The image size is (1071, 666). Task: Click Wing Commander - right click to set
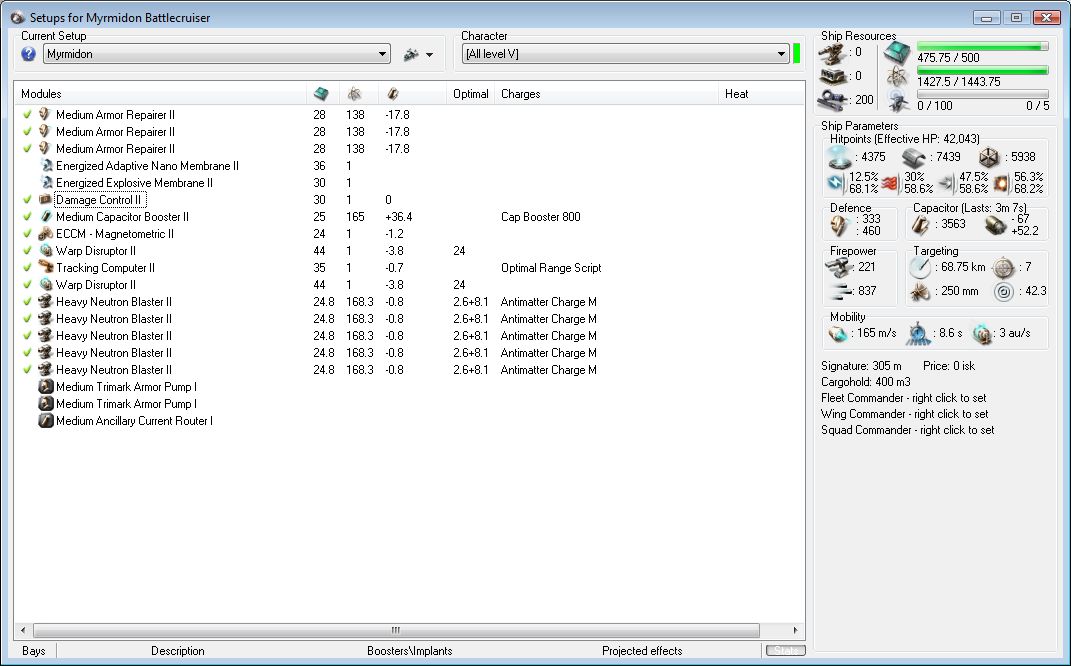click(904, 413)
